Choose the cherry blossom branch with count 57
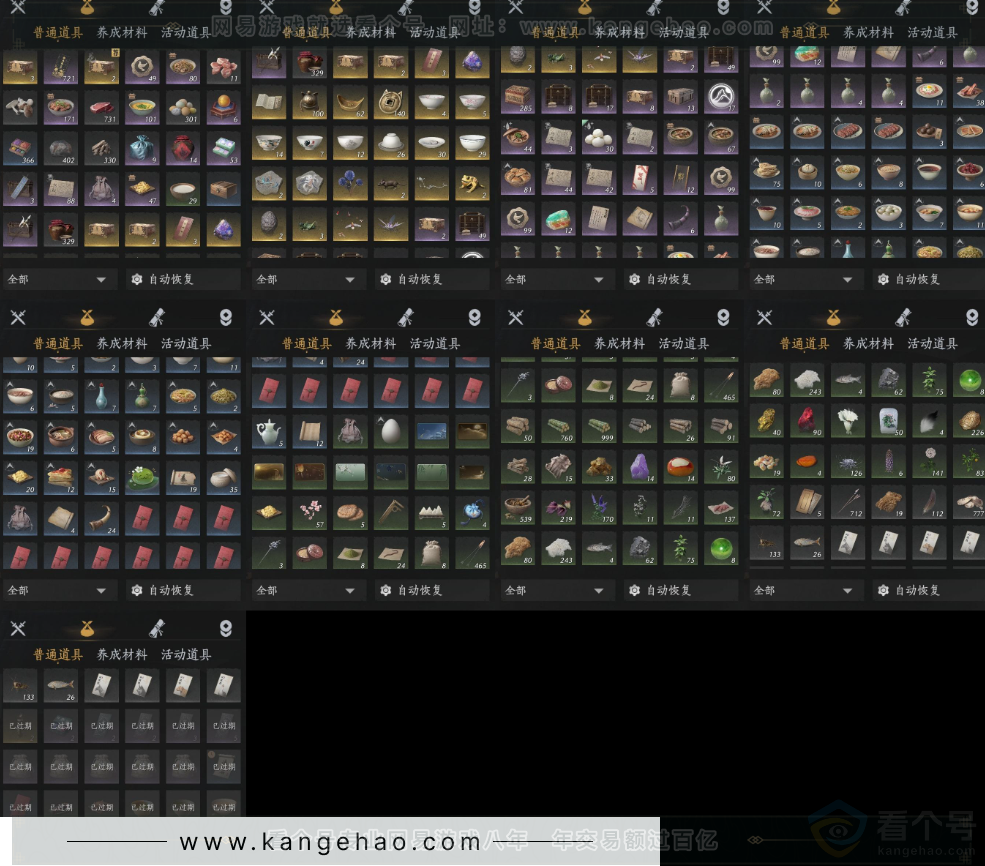This screenshot has width=985, height=866. 308,513
